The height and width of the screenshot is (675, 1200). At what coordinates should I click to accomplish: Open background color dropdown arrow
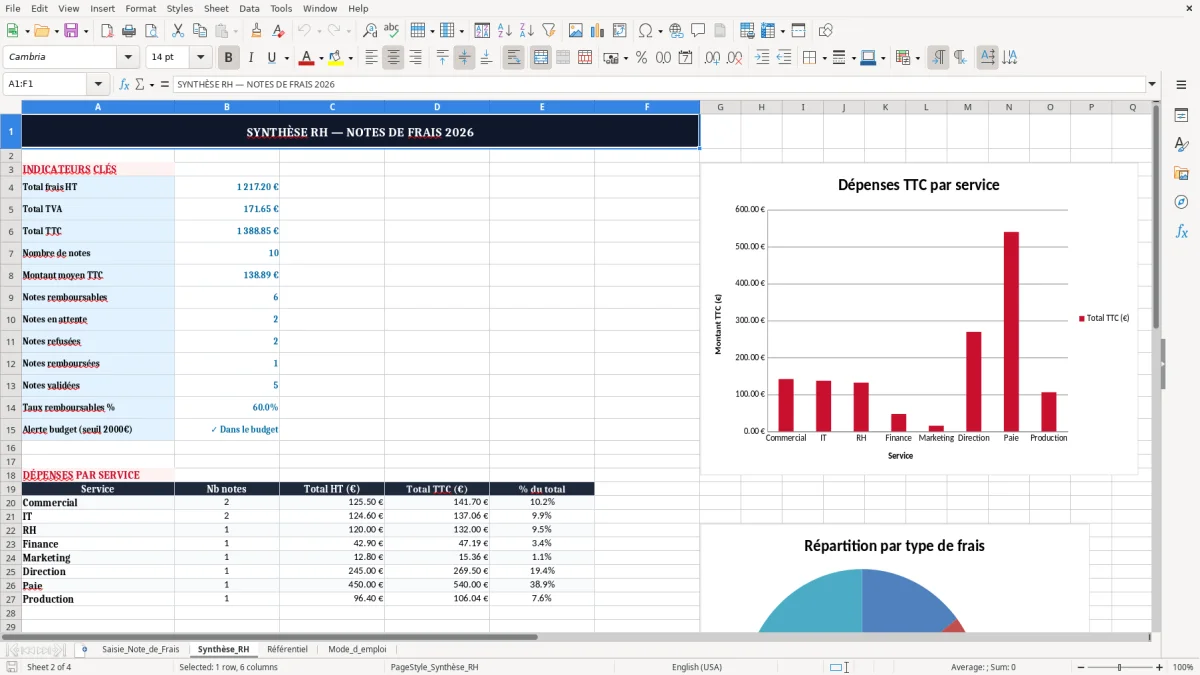coord(350,58)
